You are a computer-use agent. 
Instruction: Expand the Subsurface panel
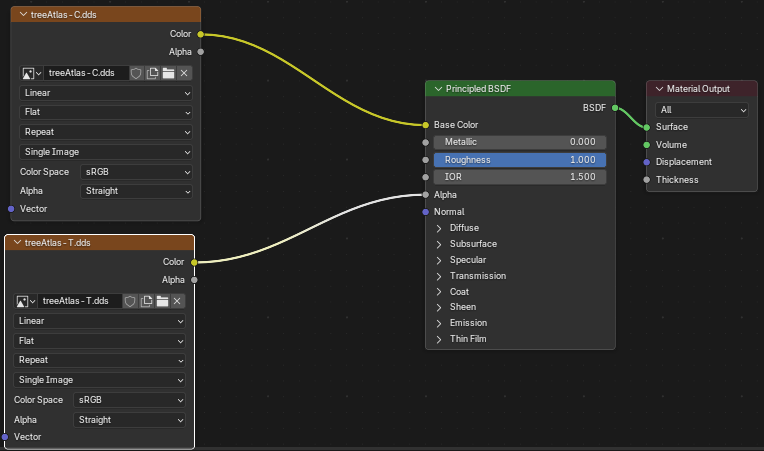pos(439,244)
